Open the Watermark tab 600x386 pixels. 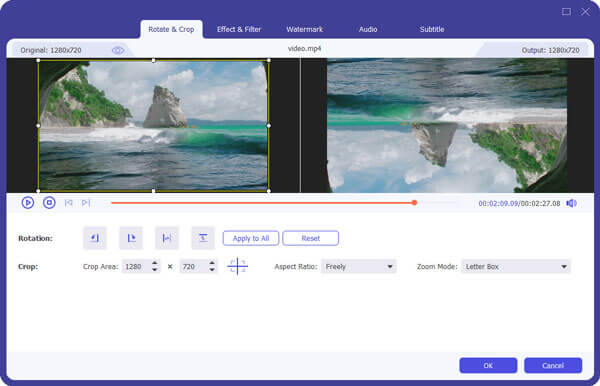(305, 29)
